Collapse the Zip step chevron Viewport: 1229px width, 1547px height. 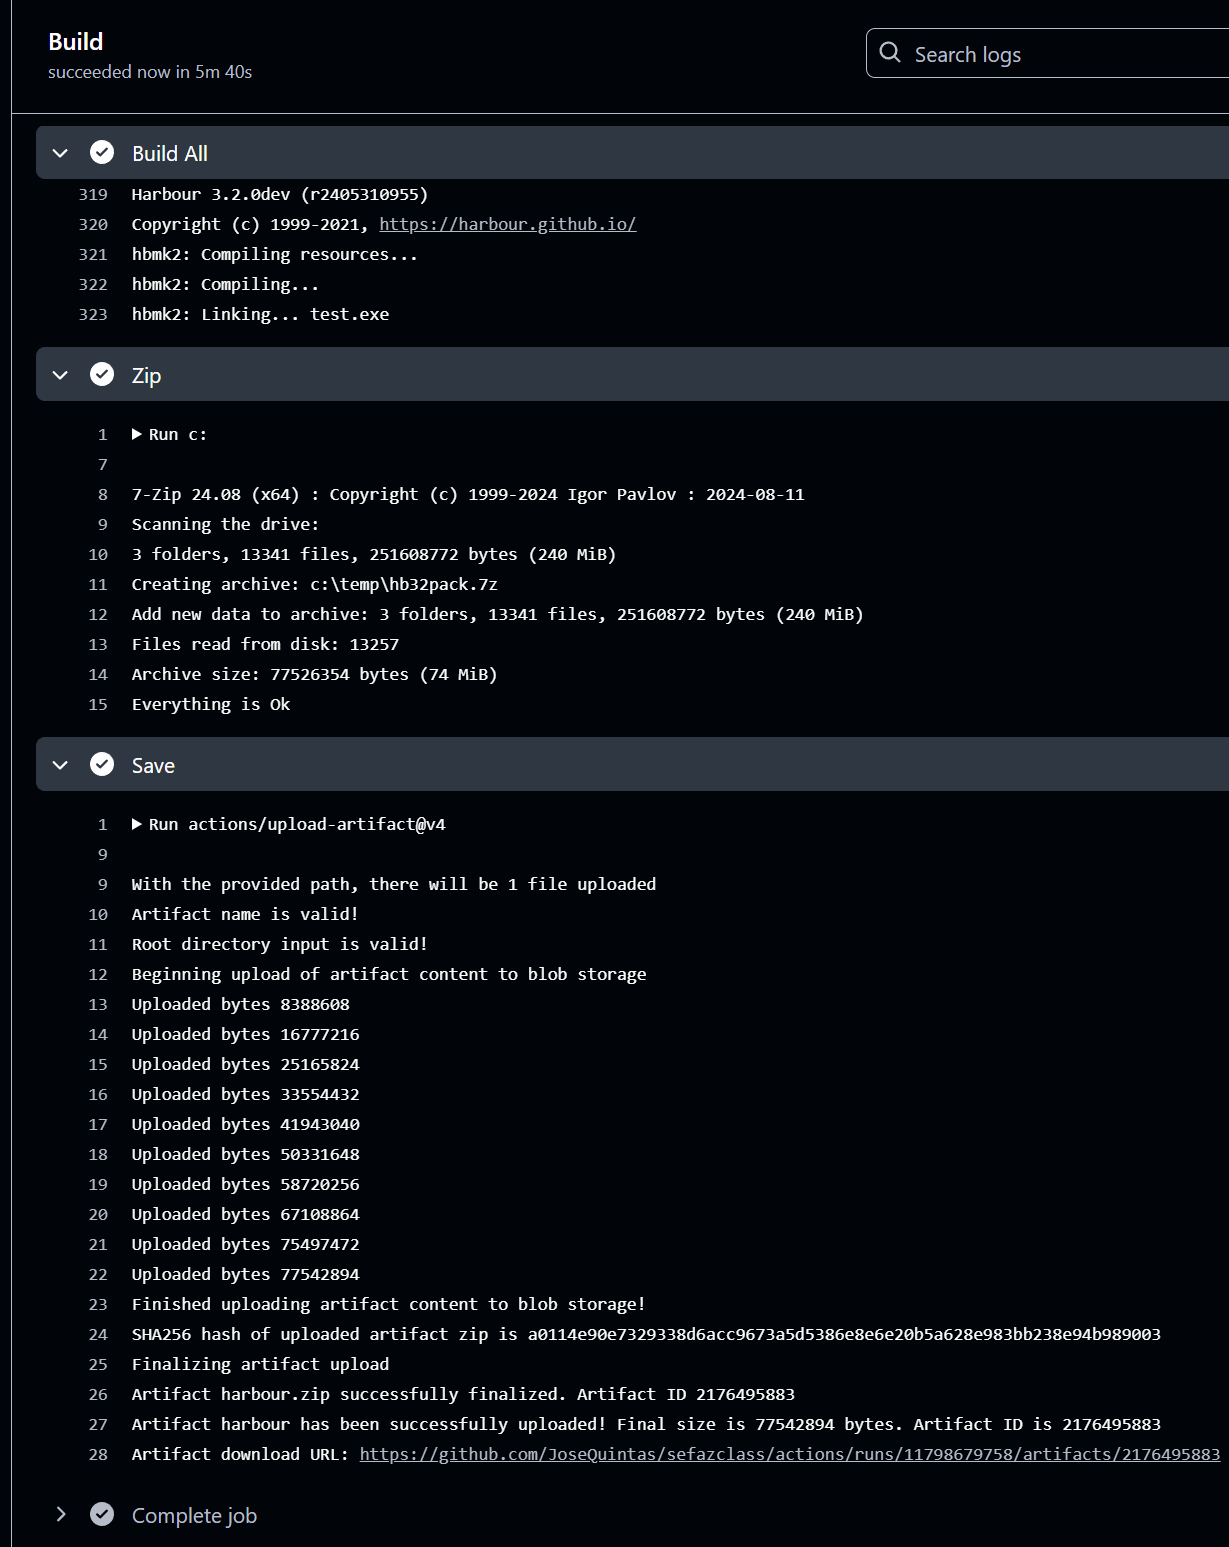60,375
